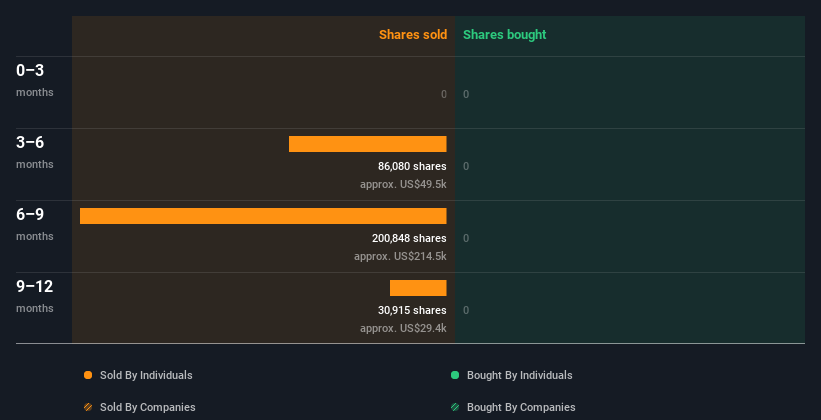Select the 9–12 months orange sold bar
This screenshot has width=821, height=420.
418,288
